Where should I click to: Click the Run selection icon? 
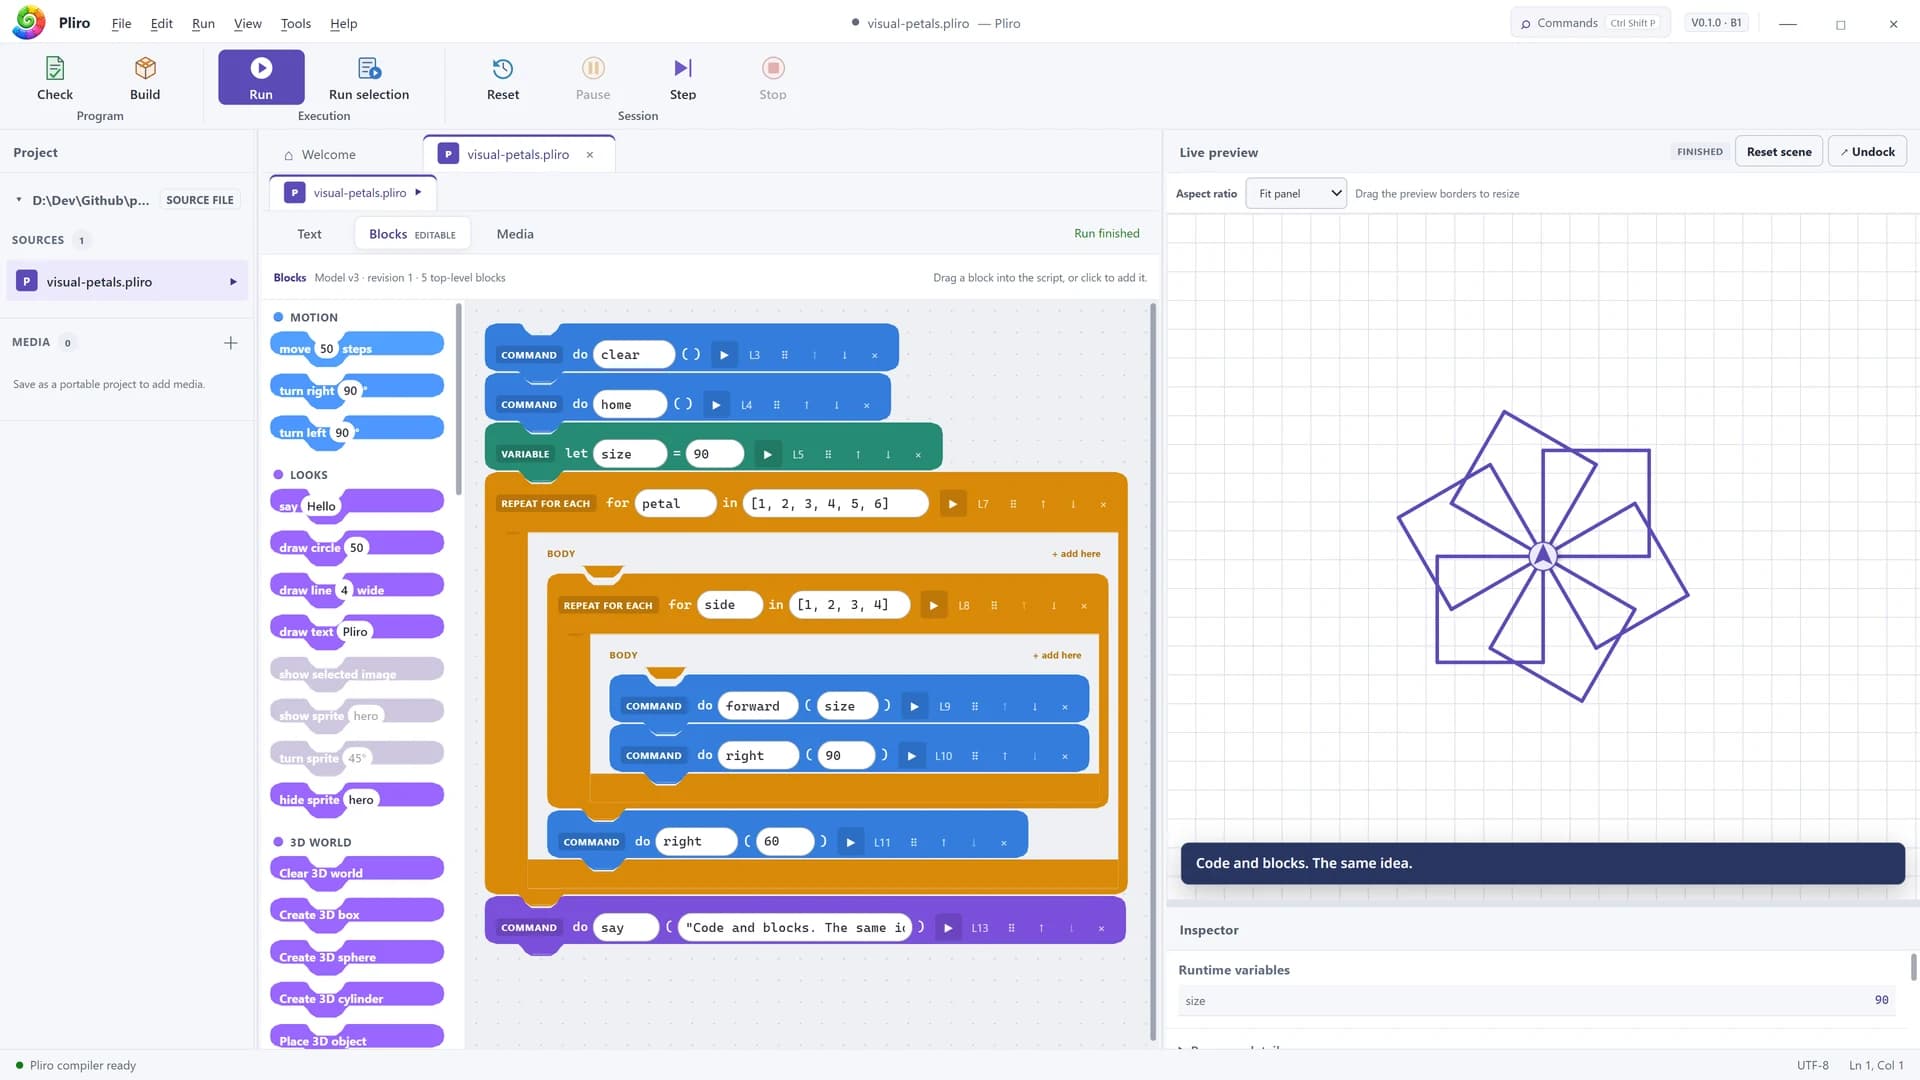click(369, 68)
